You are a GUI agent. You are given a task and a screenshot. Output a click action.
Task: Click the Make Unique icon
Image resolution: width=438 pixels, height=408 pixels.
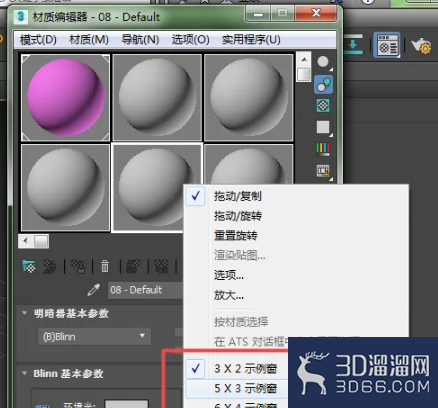pyautogui.click(x=162, y=266)
